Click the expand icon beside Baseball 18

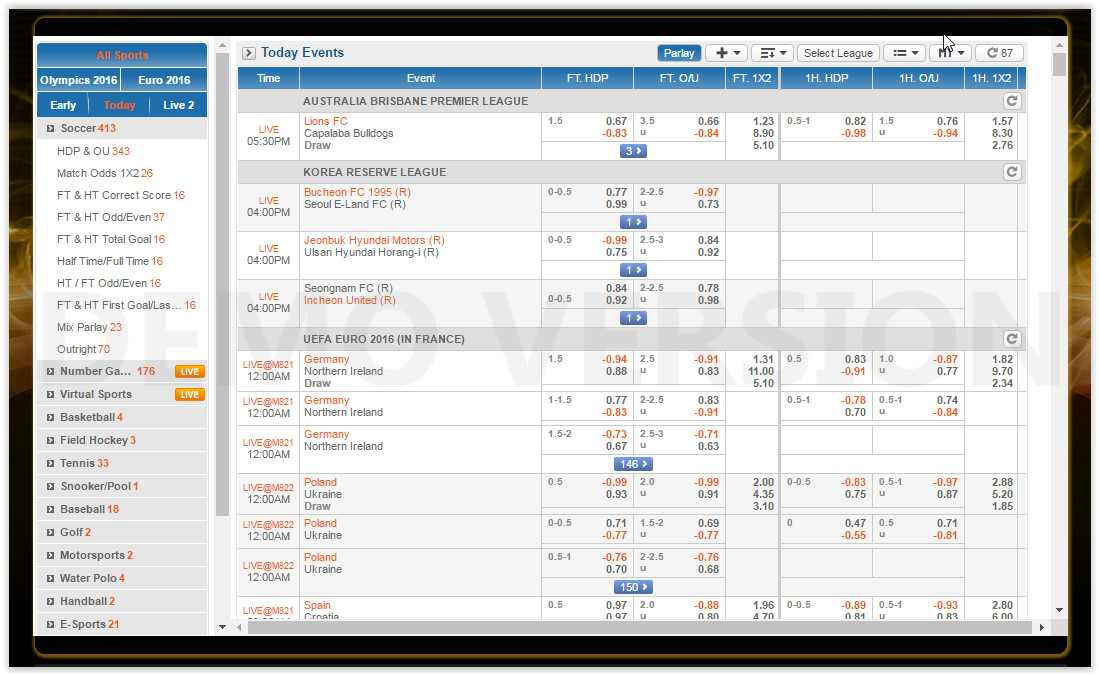coord(50,510)
